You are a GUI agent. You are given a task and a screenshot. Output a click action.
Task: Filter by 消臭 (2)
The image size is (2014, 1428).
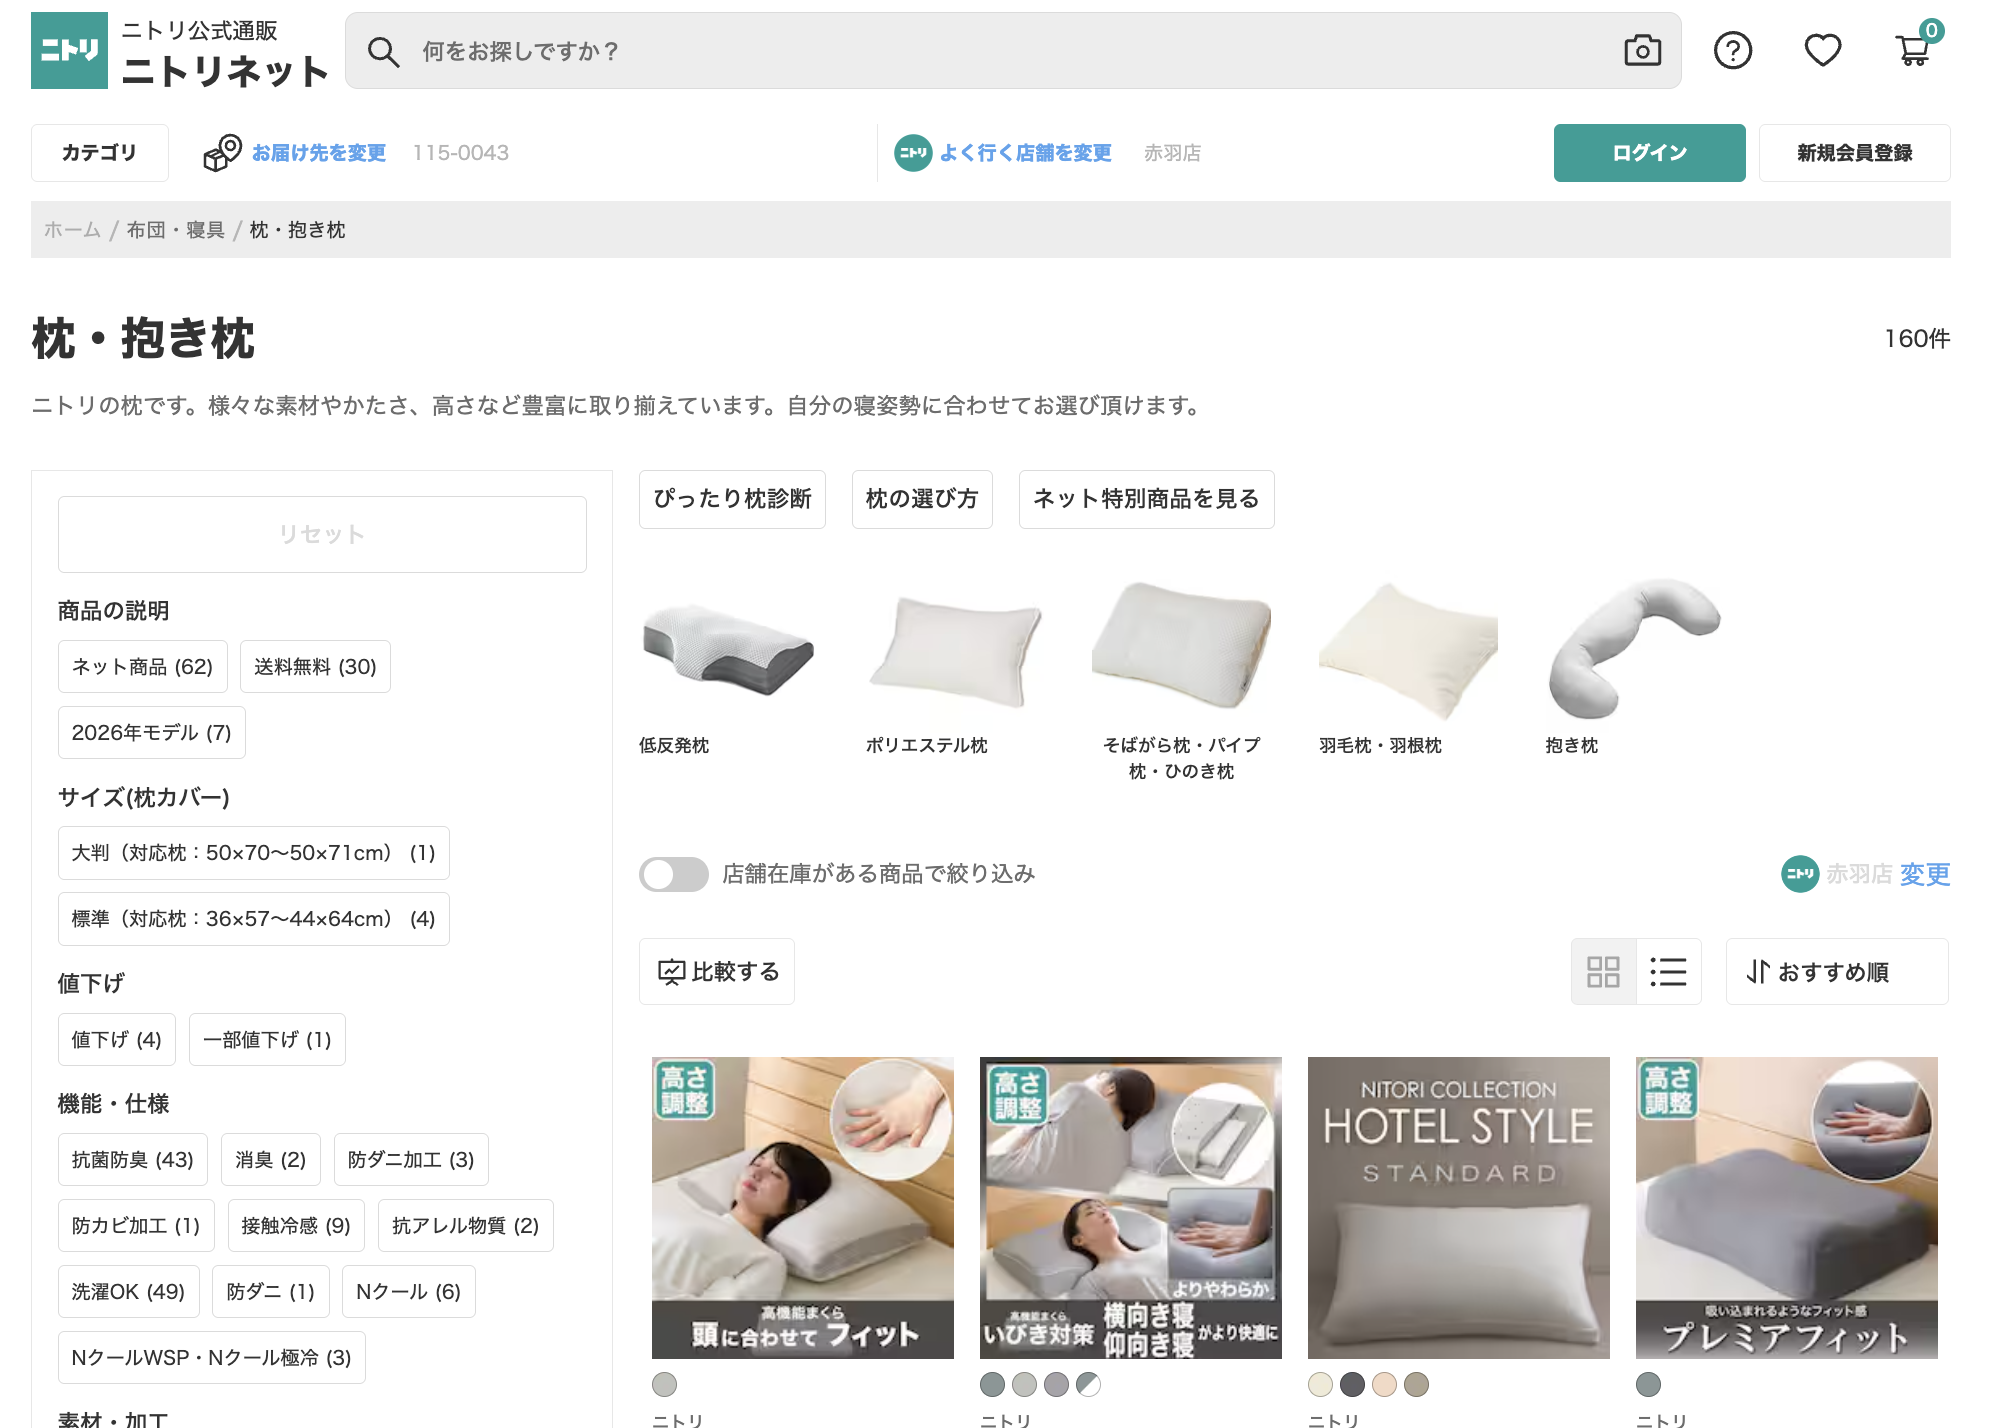270,1160
